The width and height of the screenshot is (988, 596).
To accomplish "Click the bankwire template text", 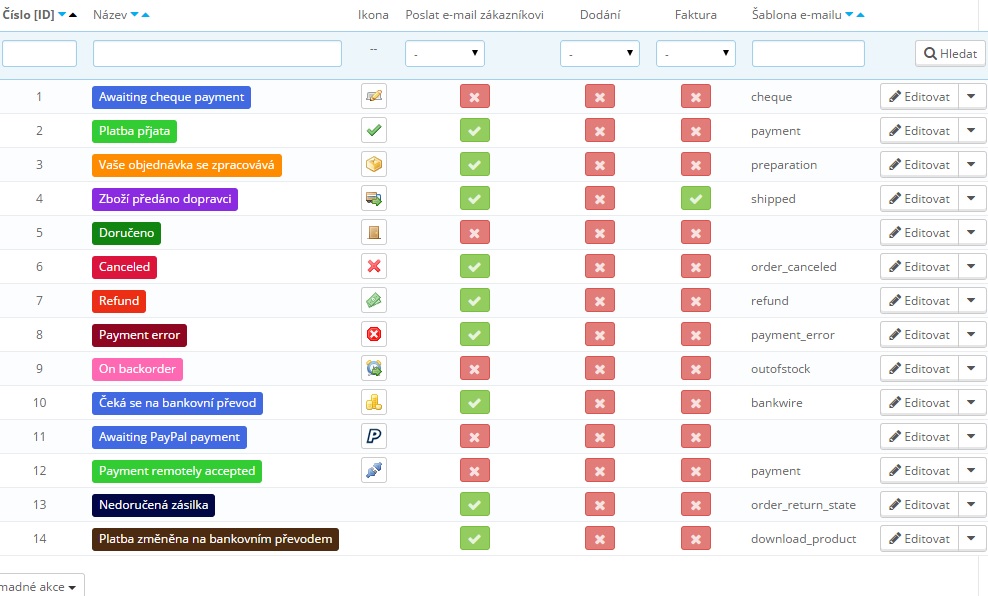I will (x=776, y=403).
